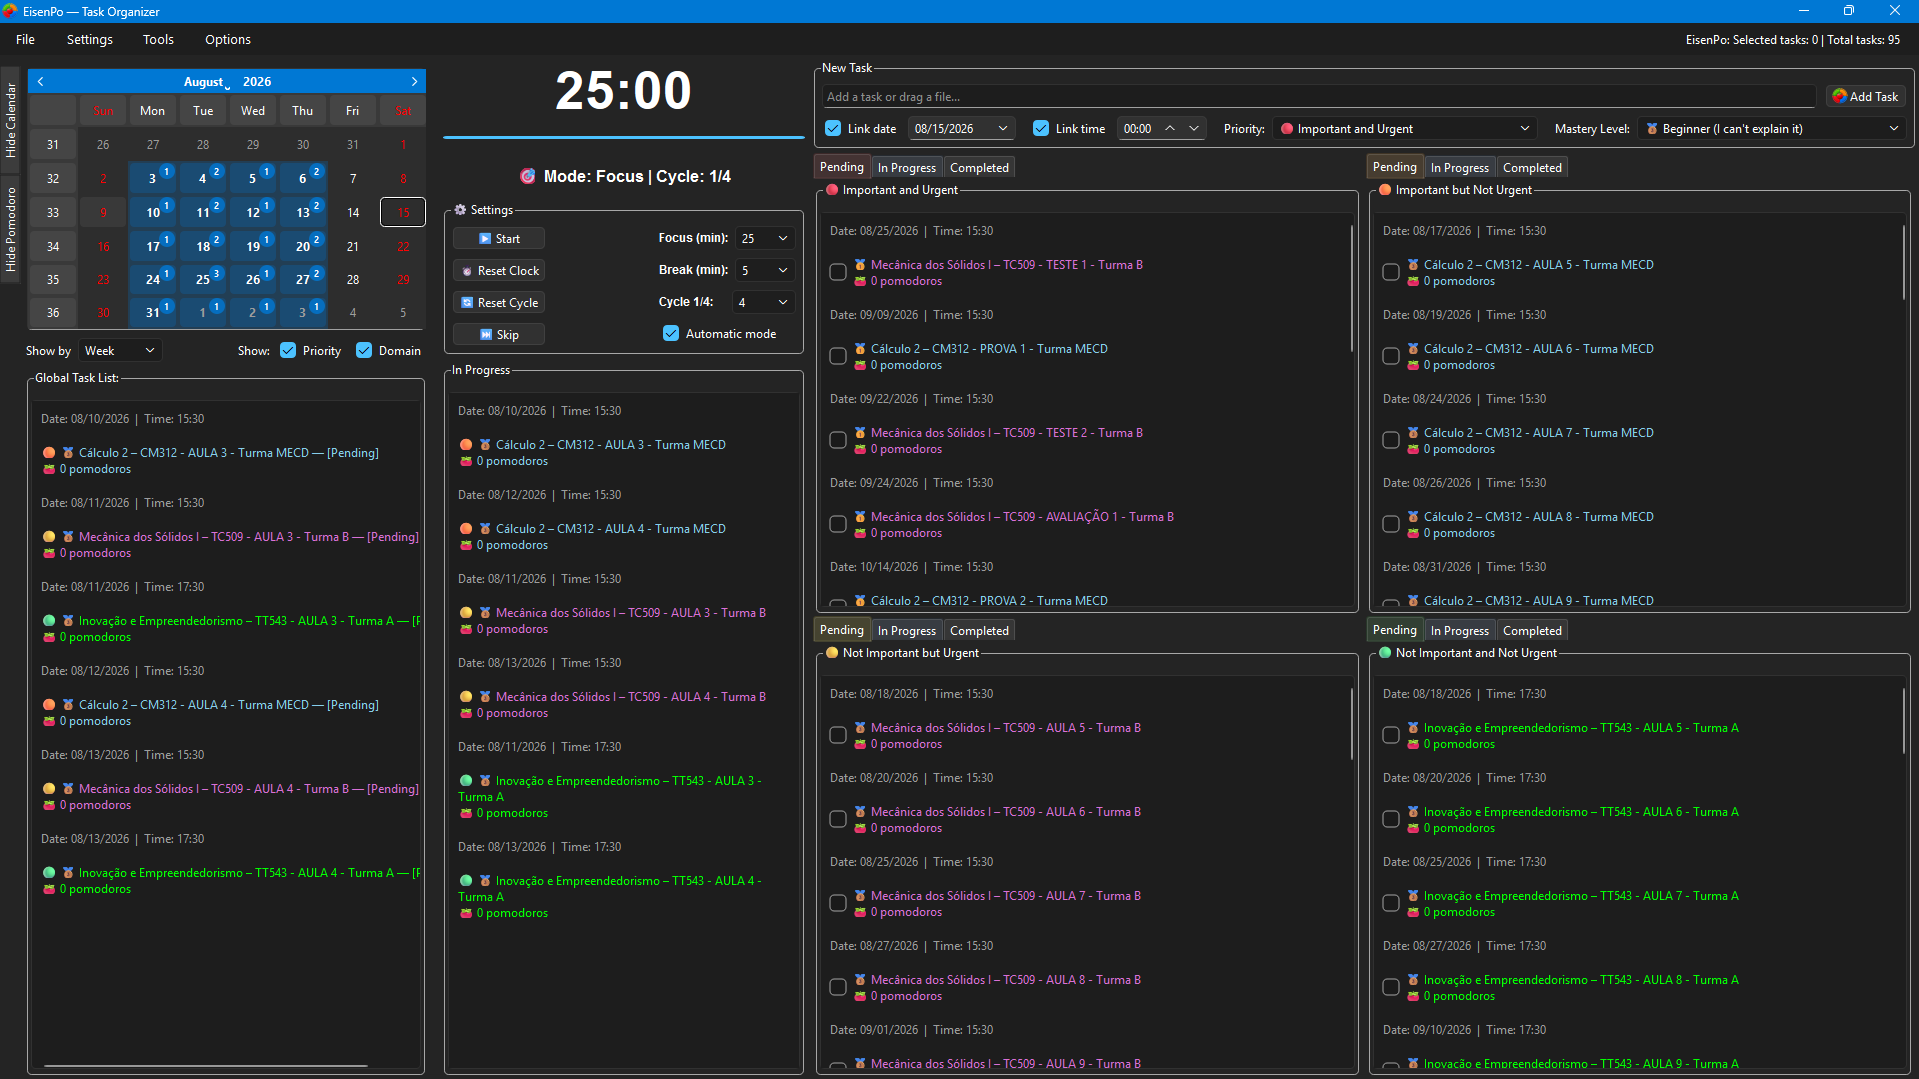Switch to In Progress tab of Not Important and Not Urgent
1919x1079 pixels.
pos(1459,631)
